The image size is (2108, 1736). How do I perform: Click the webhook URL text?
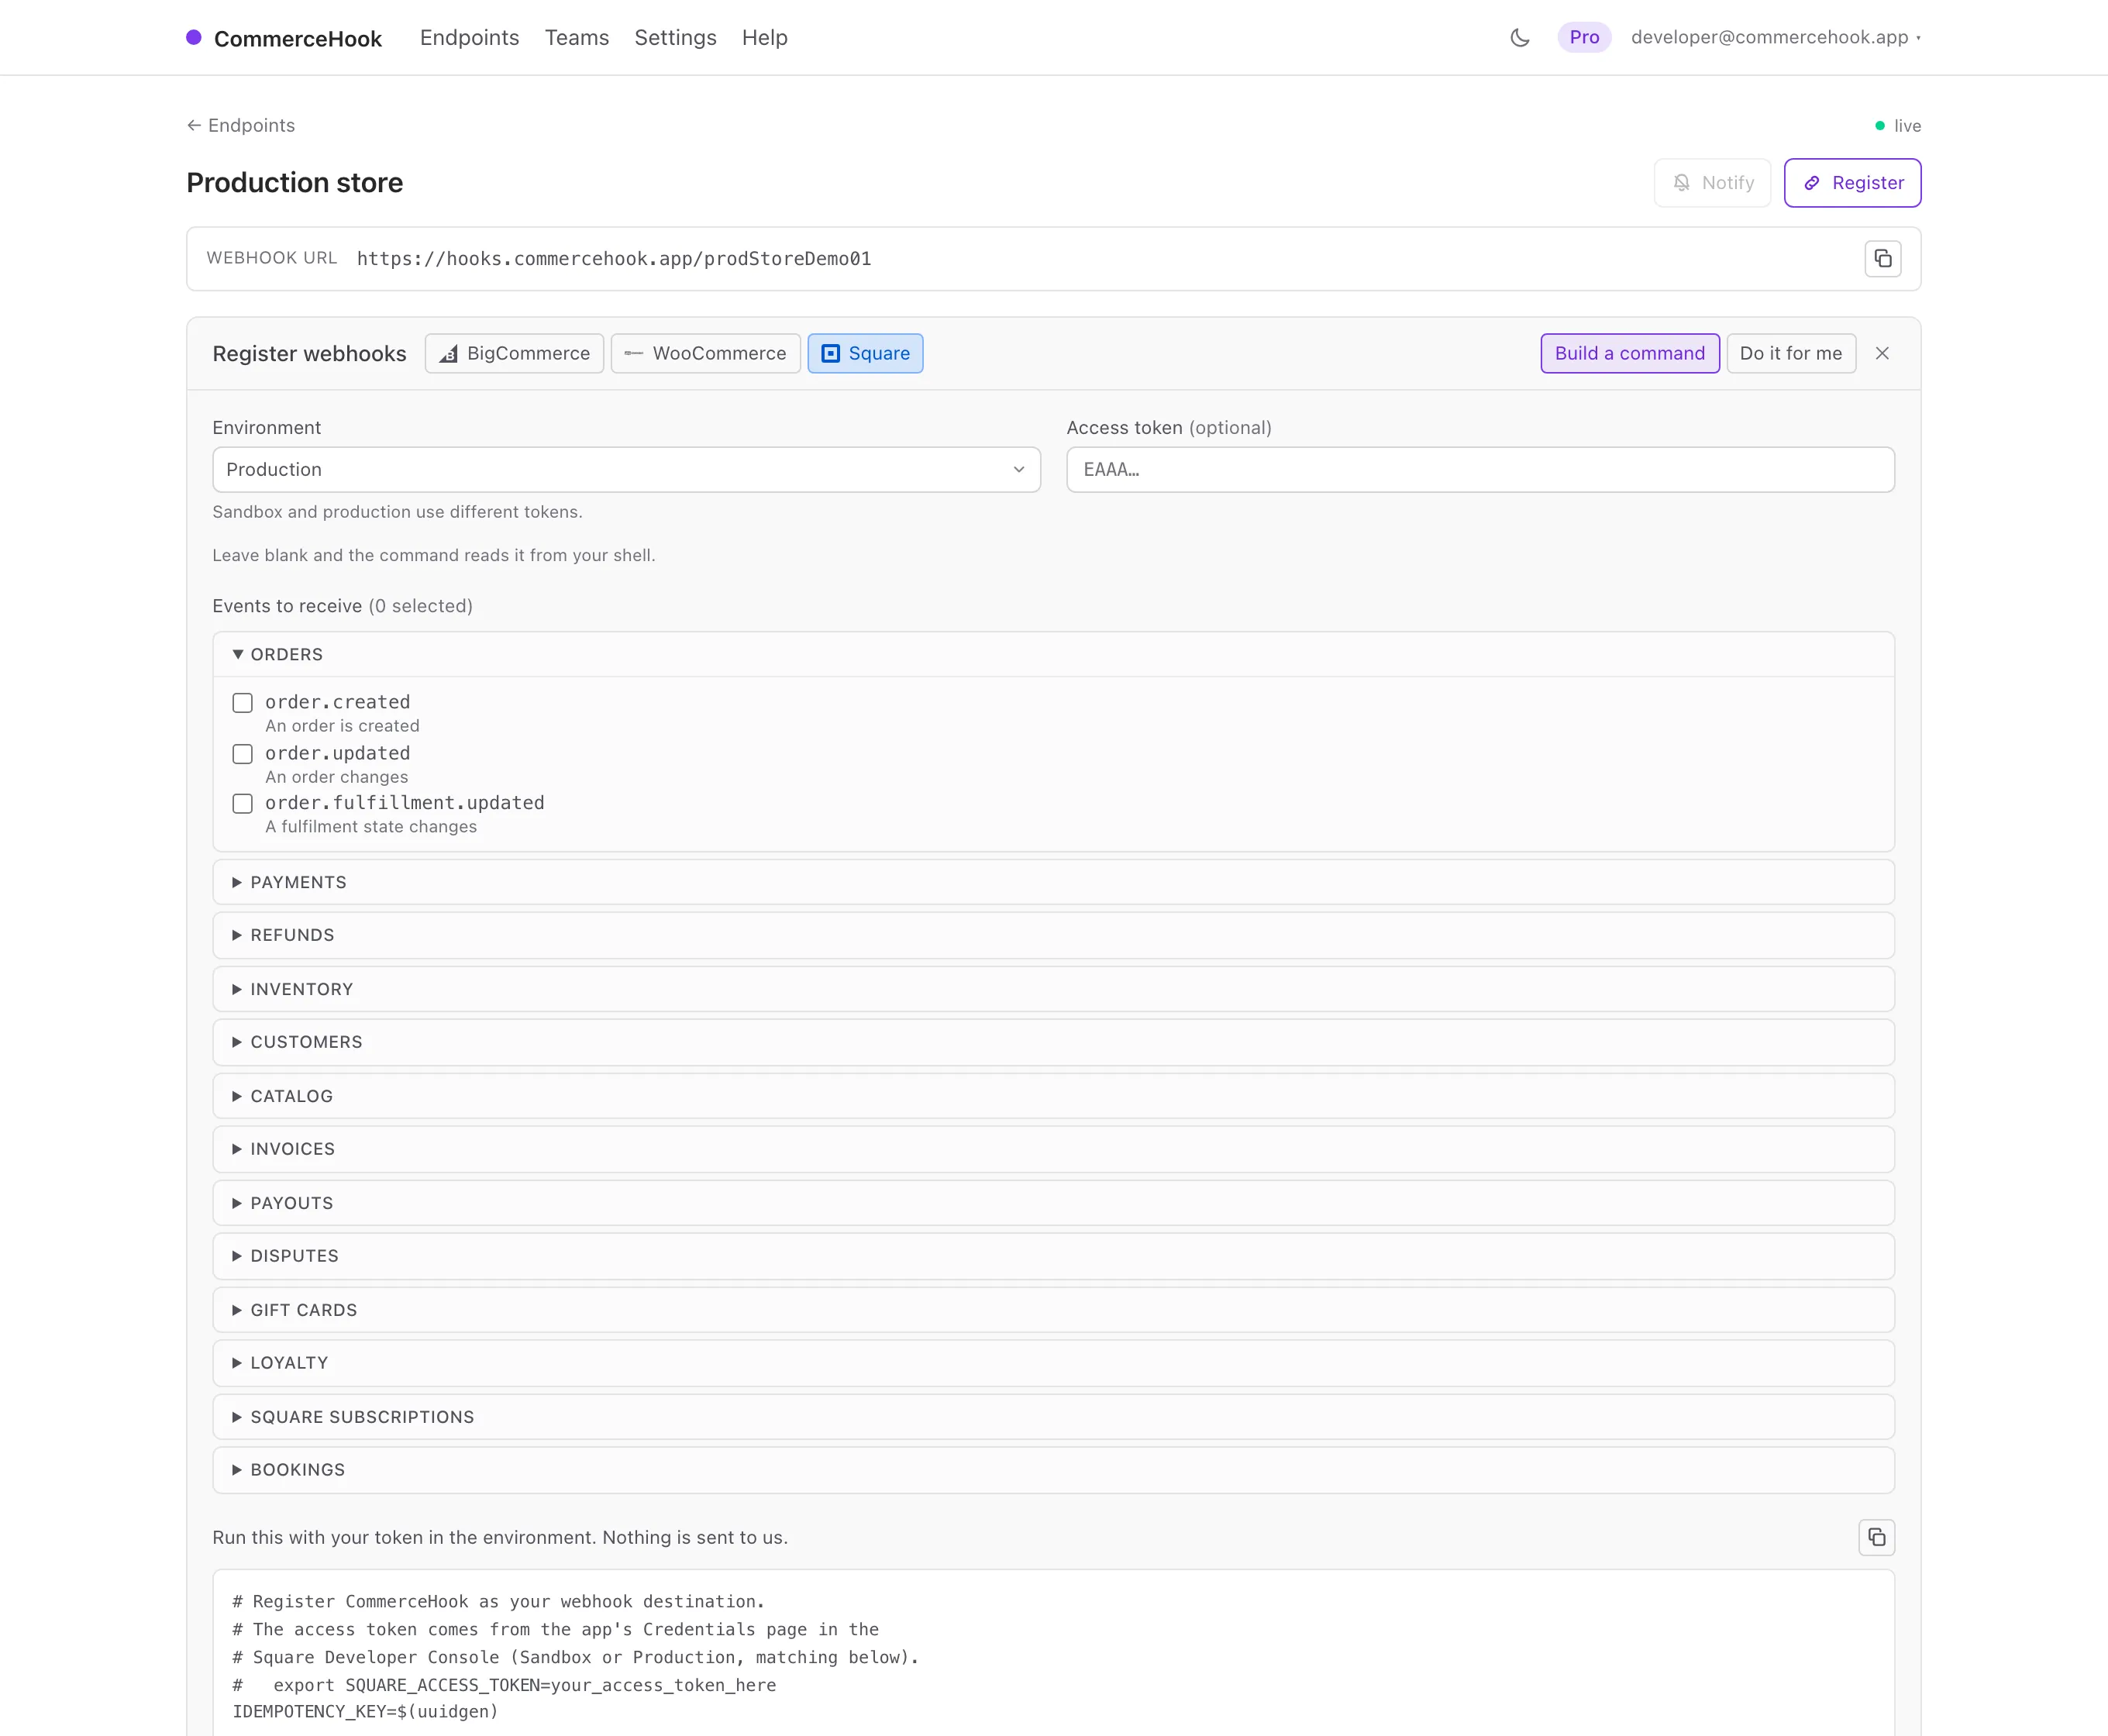point(614,259)
